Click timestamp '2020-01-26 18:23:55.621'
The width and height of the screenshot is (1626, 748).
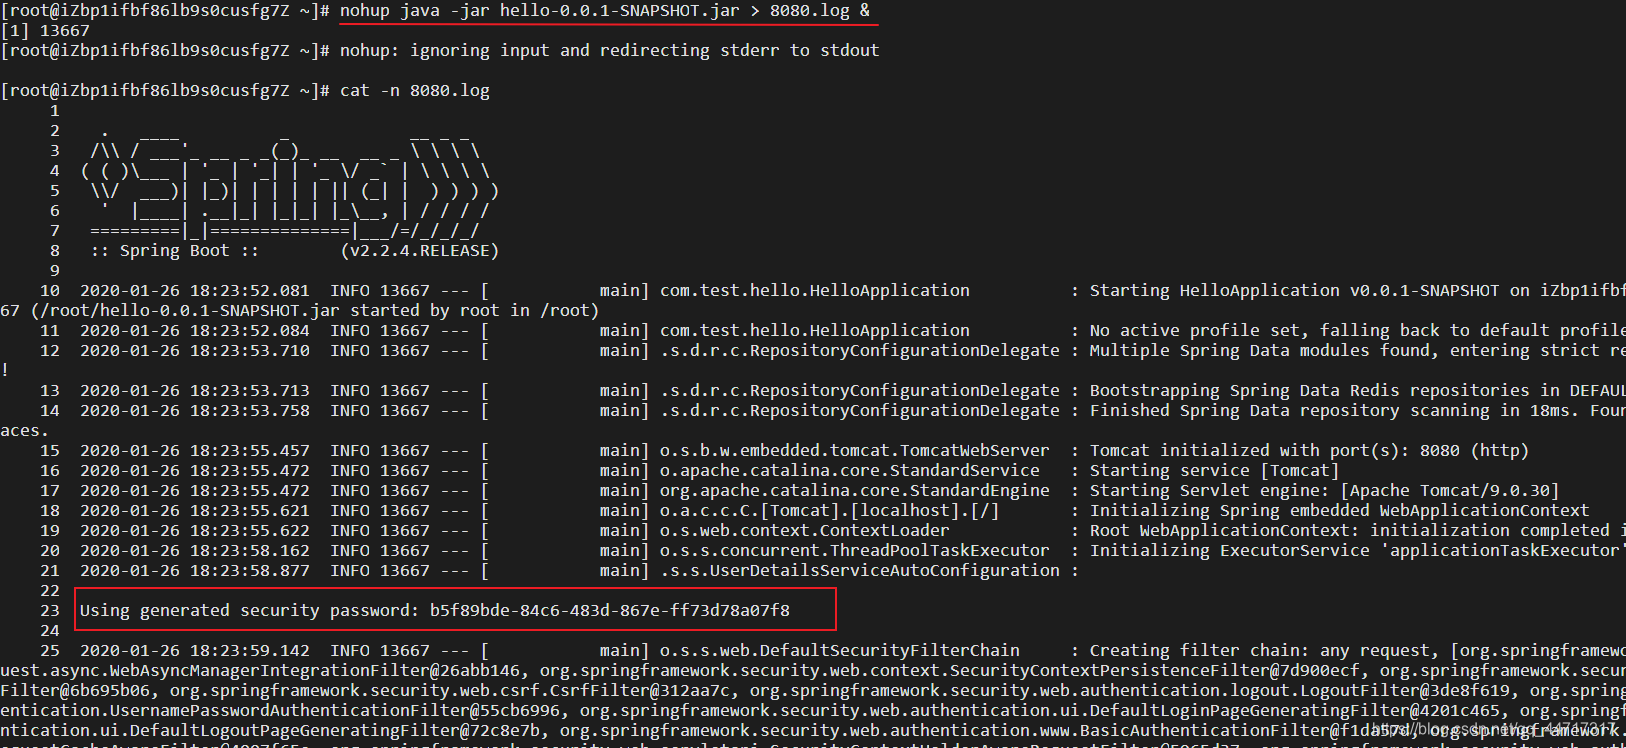(x=195, y=510)
